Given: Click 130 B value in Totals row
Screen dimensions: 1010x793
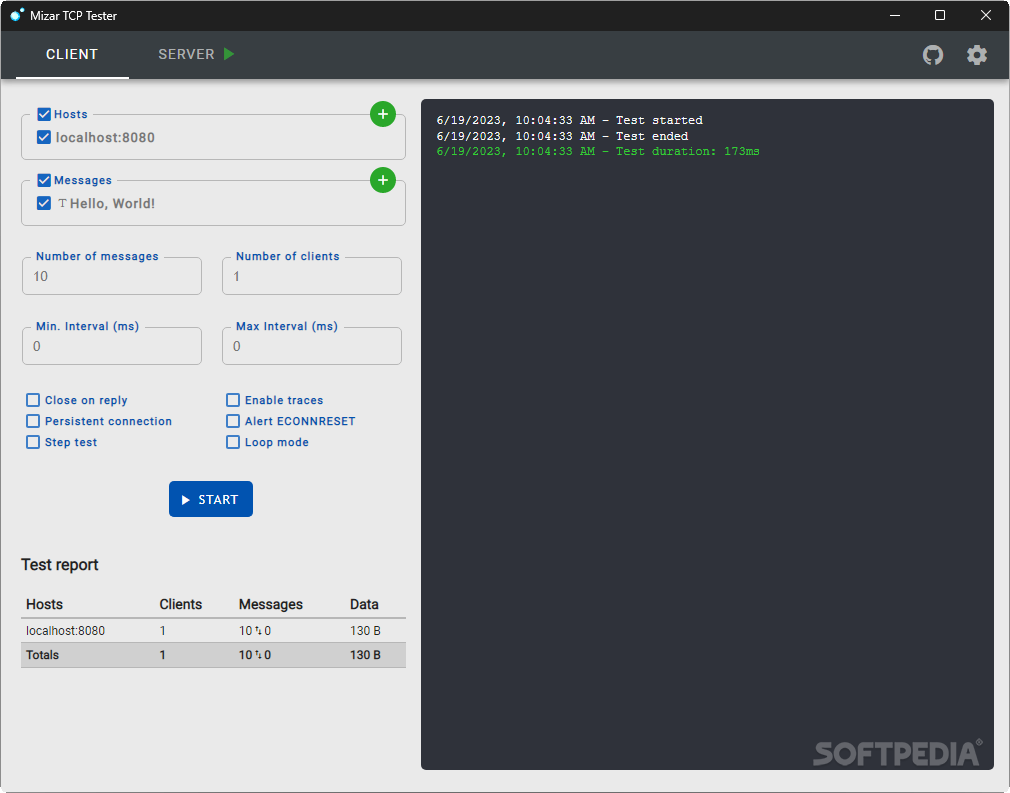Looking at the screenshot, I should (365, 655).
